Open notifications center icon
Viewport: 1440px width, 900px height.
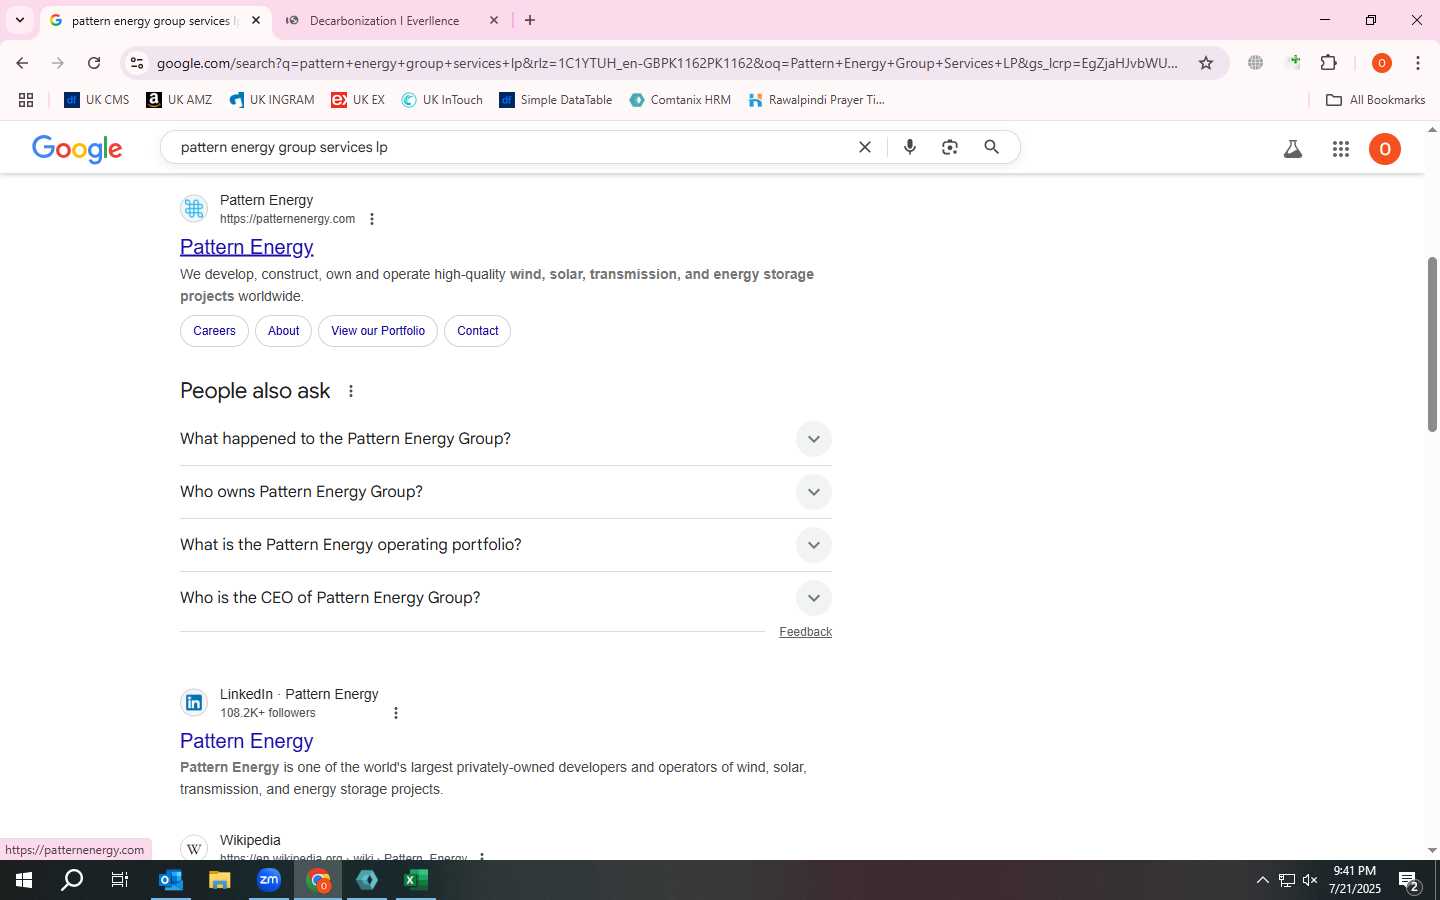pos(1410,881)
